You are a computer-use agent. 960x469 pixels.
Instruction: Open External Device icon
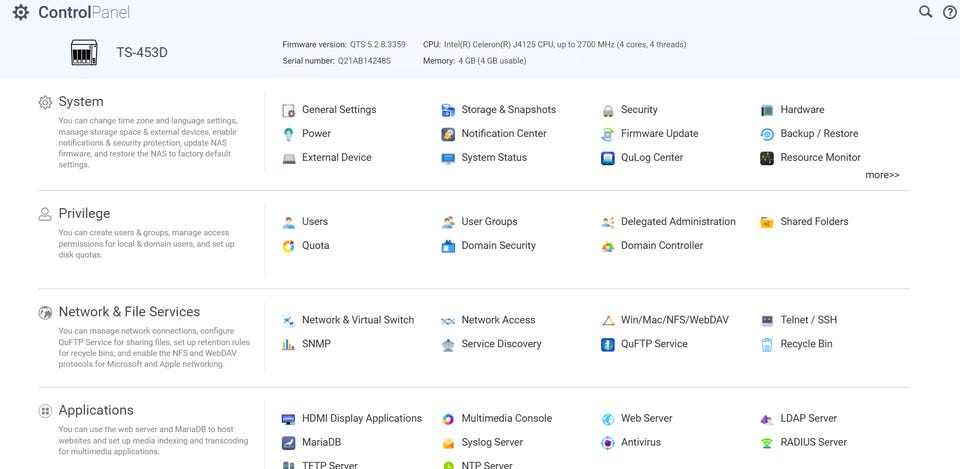[x=288, y=158]
